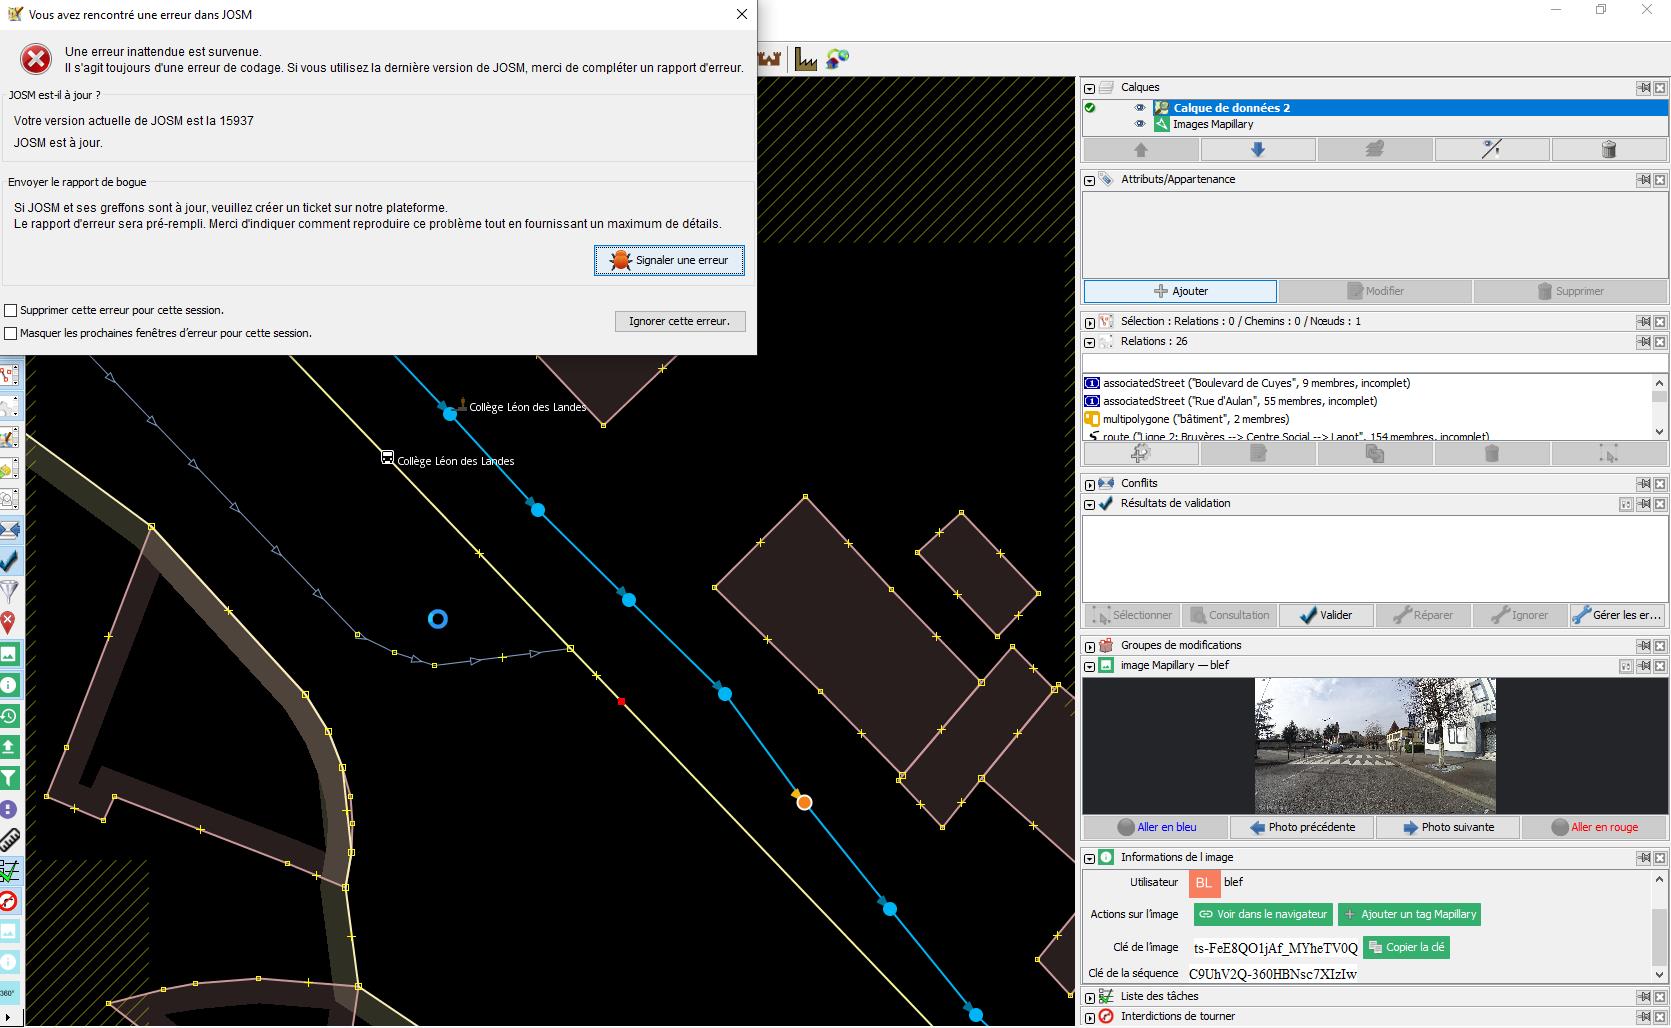Click the Mapillary street photo thumbnail

1375,745
